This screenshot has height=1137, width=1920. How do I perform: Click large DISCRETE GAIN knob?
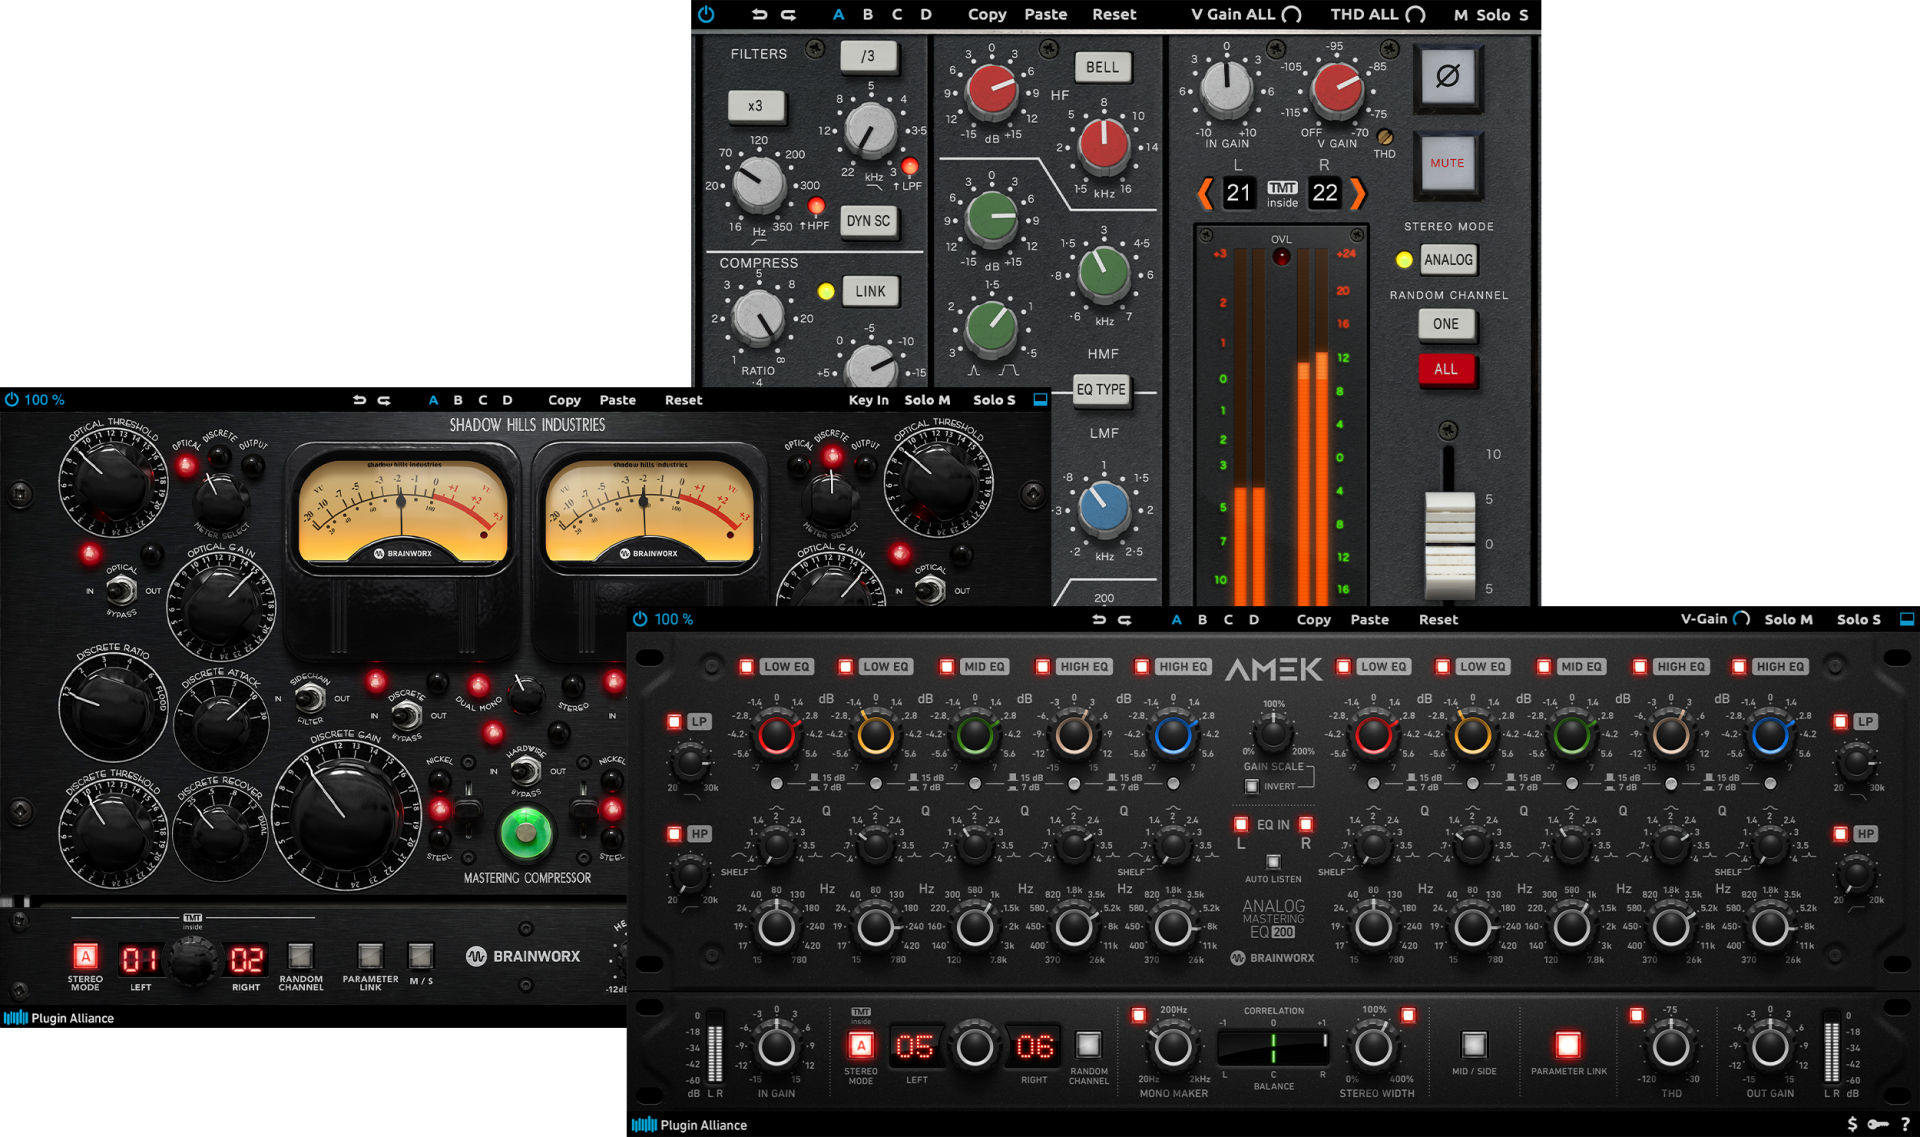coord(345,815)
